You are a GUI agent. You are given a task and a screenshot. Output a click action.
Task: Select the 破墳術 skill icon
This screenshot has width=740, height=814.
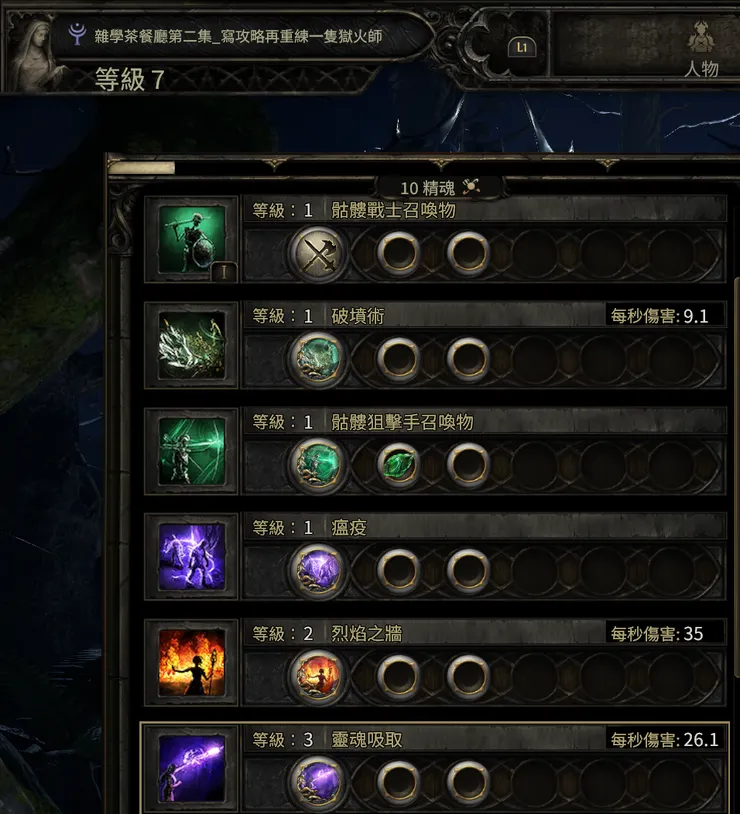(x=192, y=345)
